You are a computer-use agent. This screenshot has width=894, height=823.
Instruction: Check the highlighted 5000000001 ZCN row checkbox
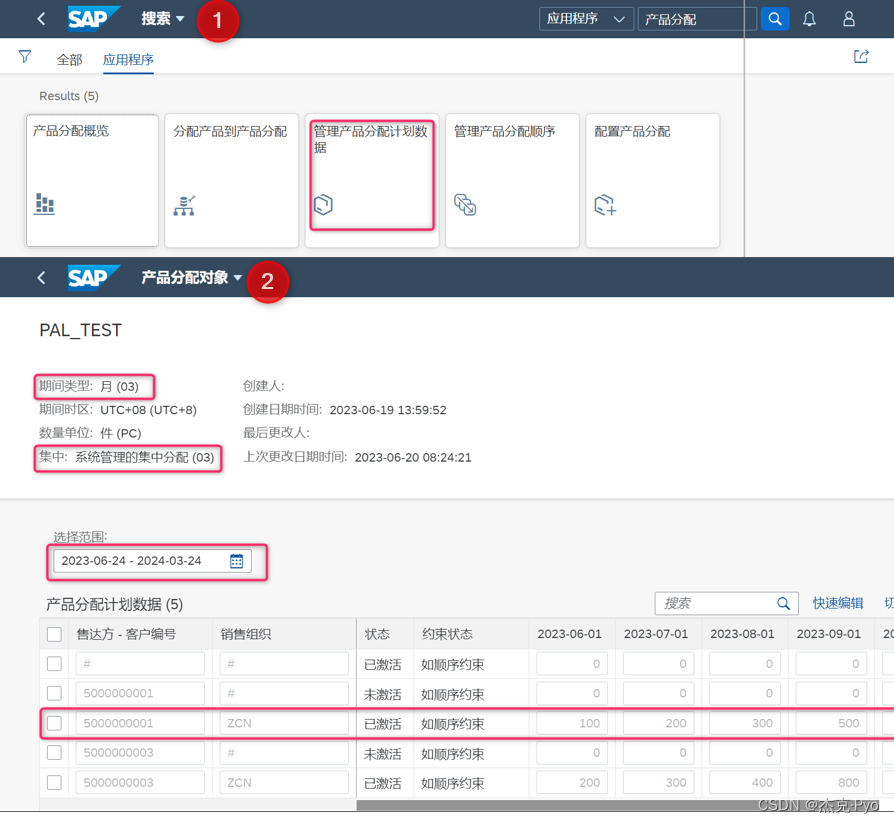tap(55, 722)
